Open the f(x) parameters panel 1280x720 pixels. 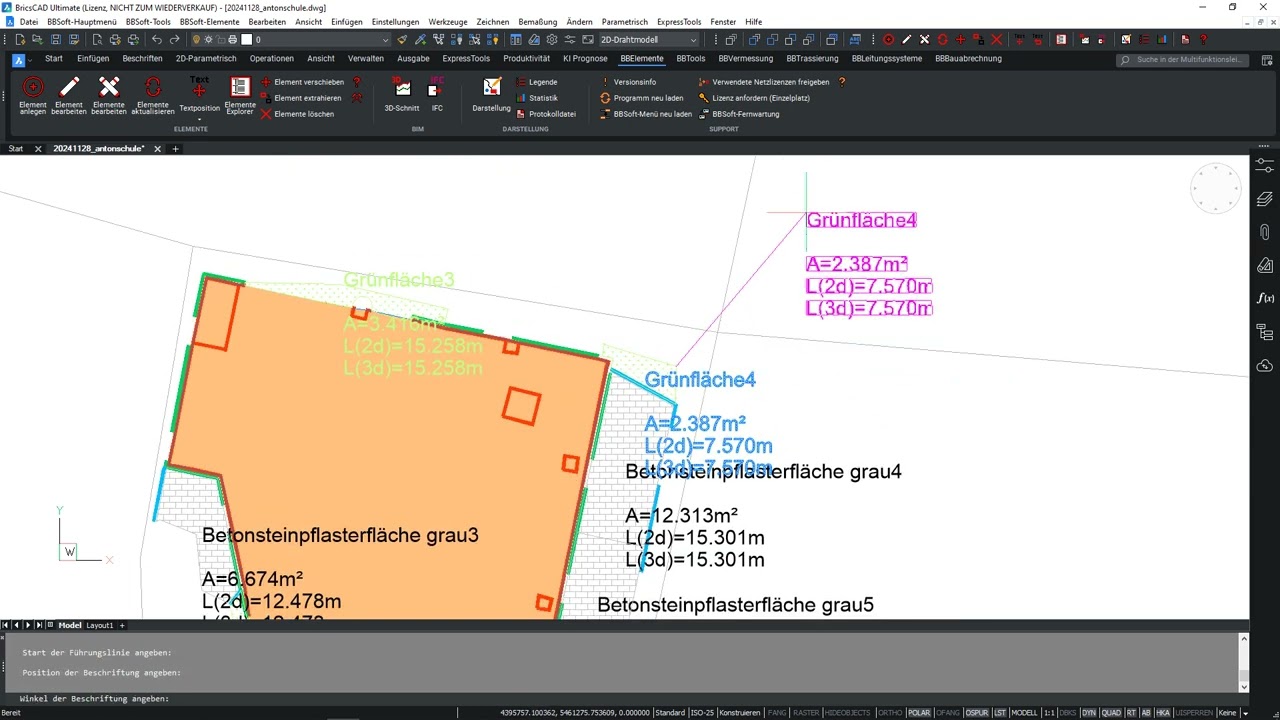[x=1264, y=298]
